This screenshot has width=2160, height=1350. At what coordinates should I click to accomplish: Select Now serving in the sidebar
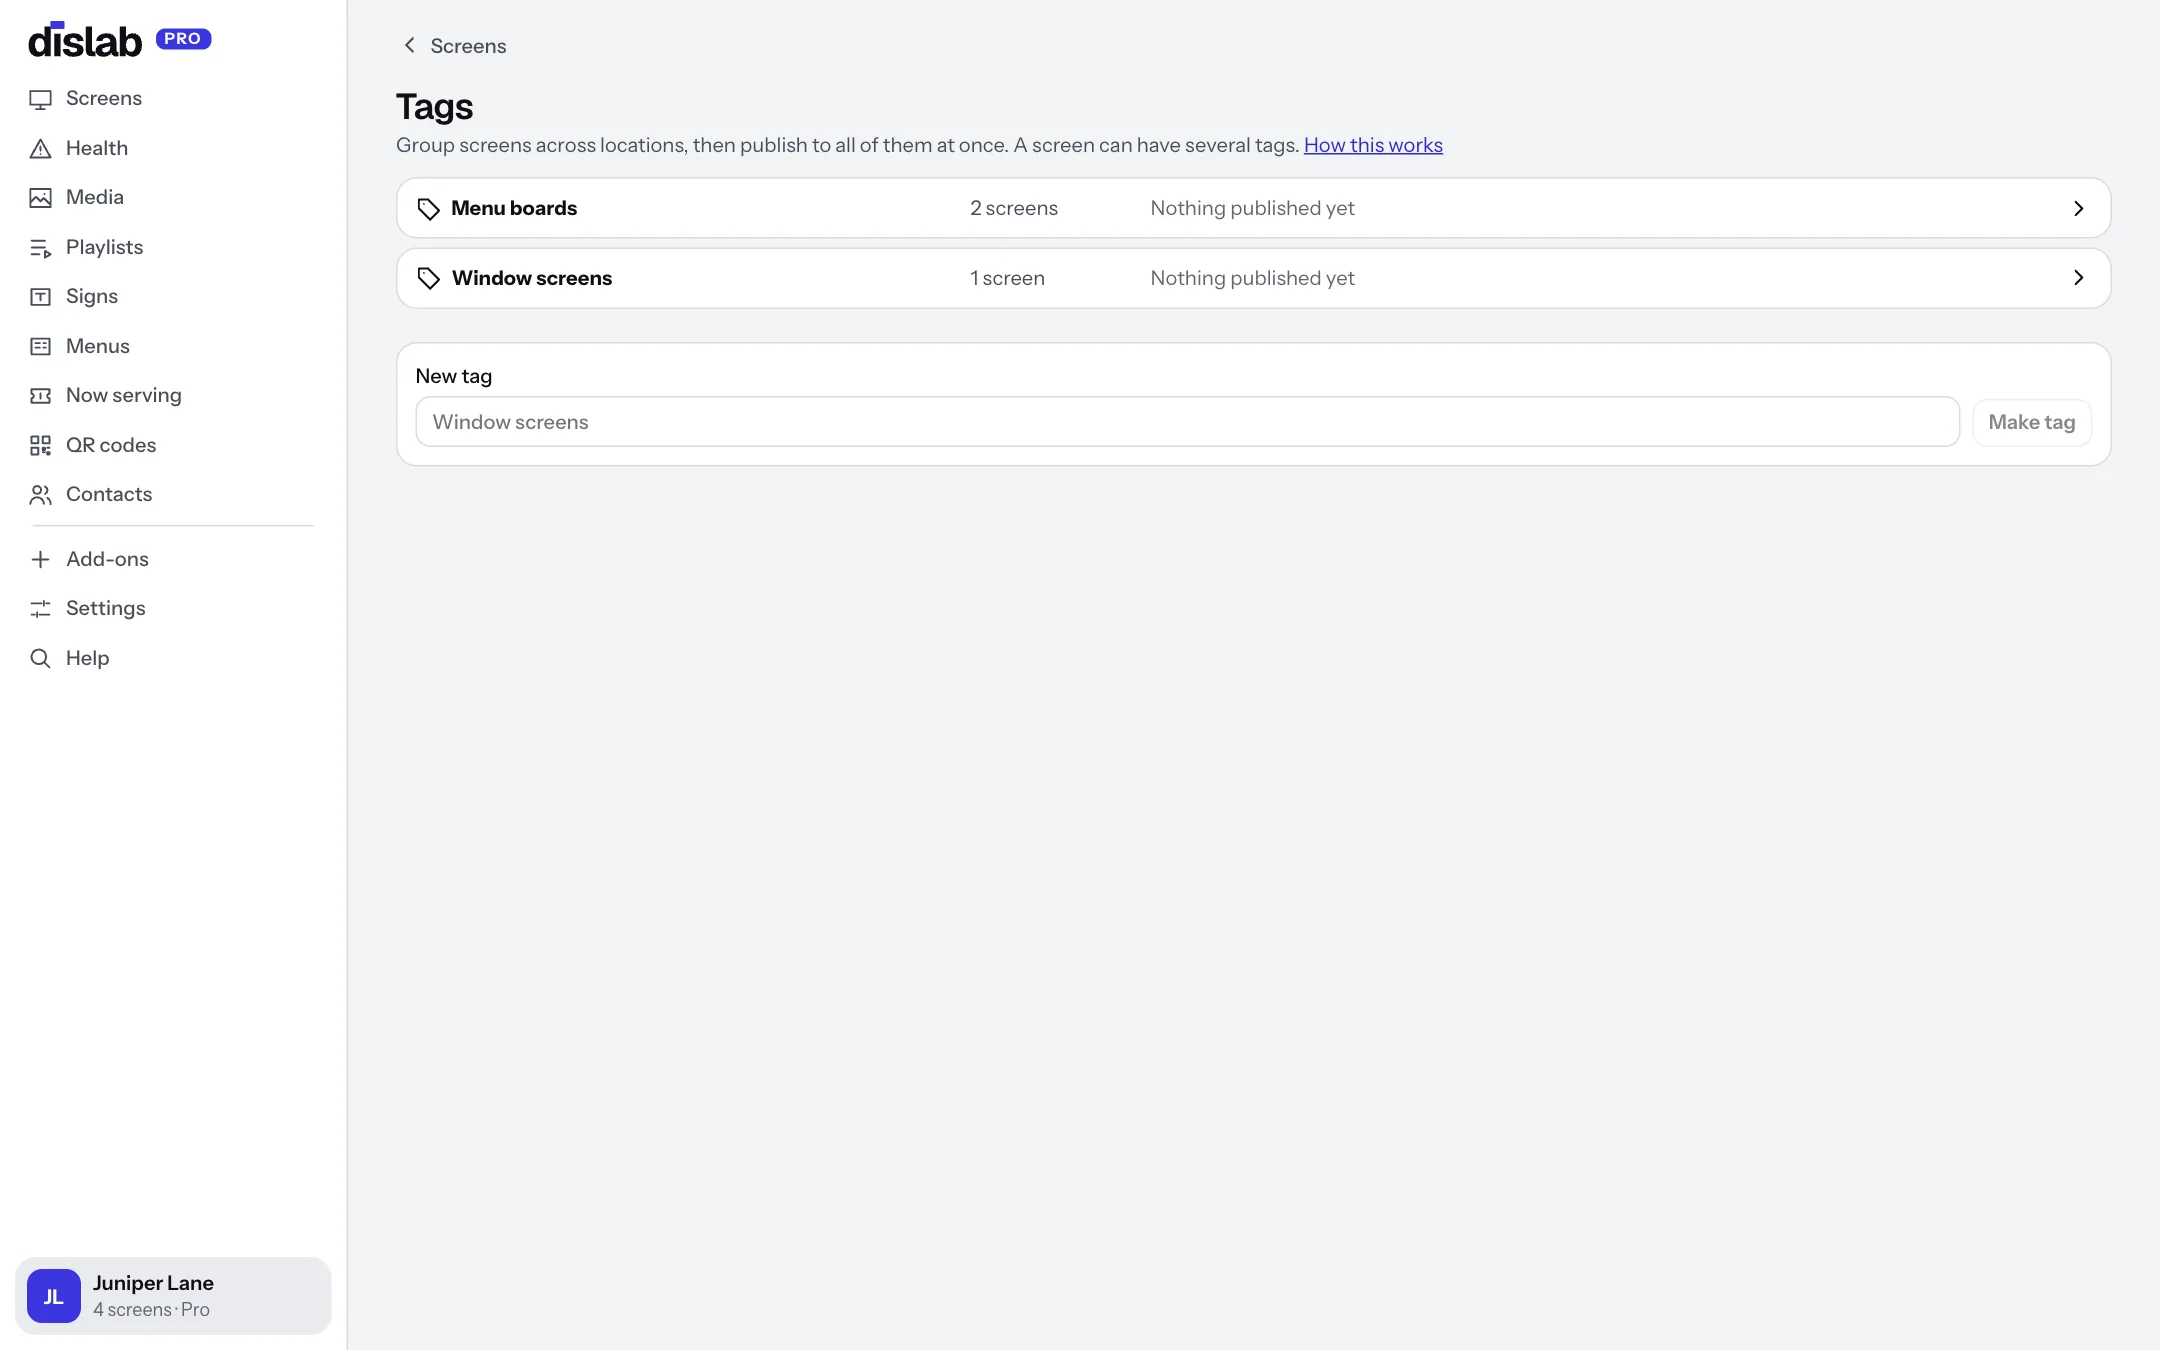(124, 395)
